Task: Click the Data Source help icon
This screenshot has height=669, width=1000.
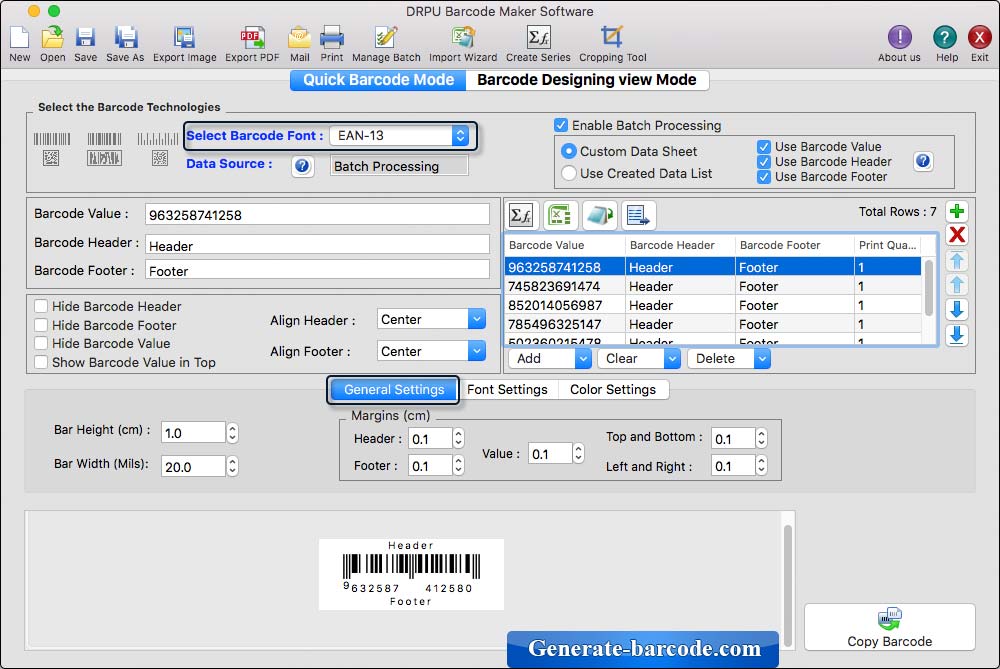Action: pos(302,166)
